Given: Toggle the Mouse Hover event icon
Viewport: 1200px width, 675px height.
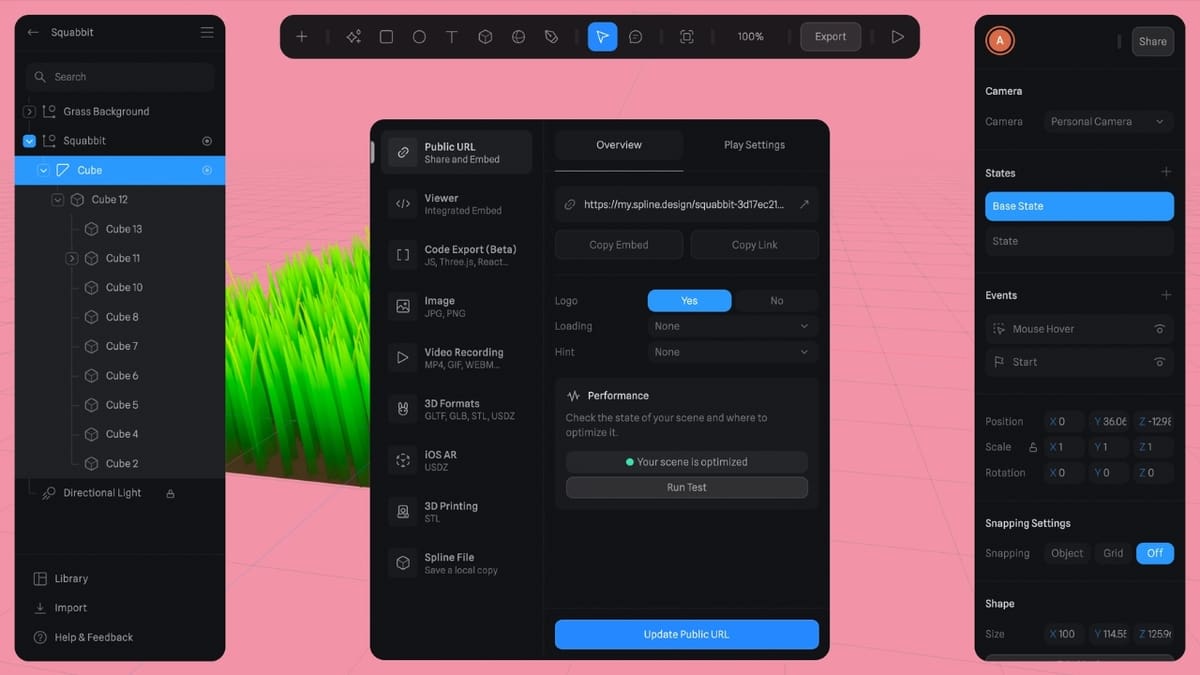Looking at the screenshot, I should pyautogui.click(x=1159, y=329).
